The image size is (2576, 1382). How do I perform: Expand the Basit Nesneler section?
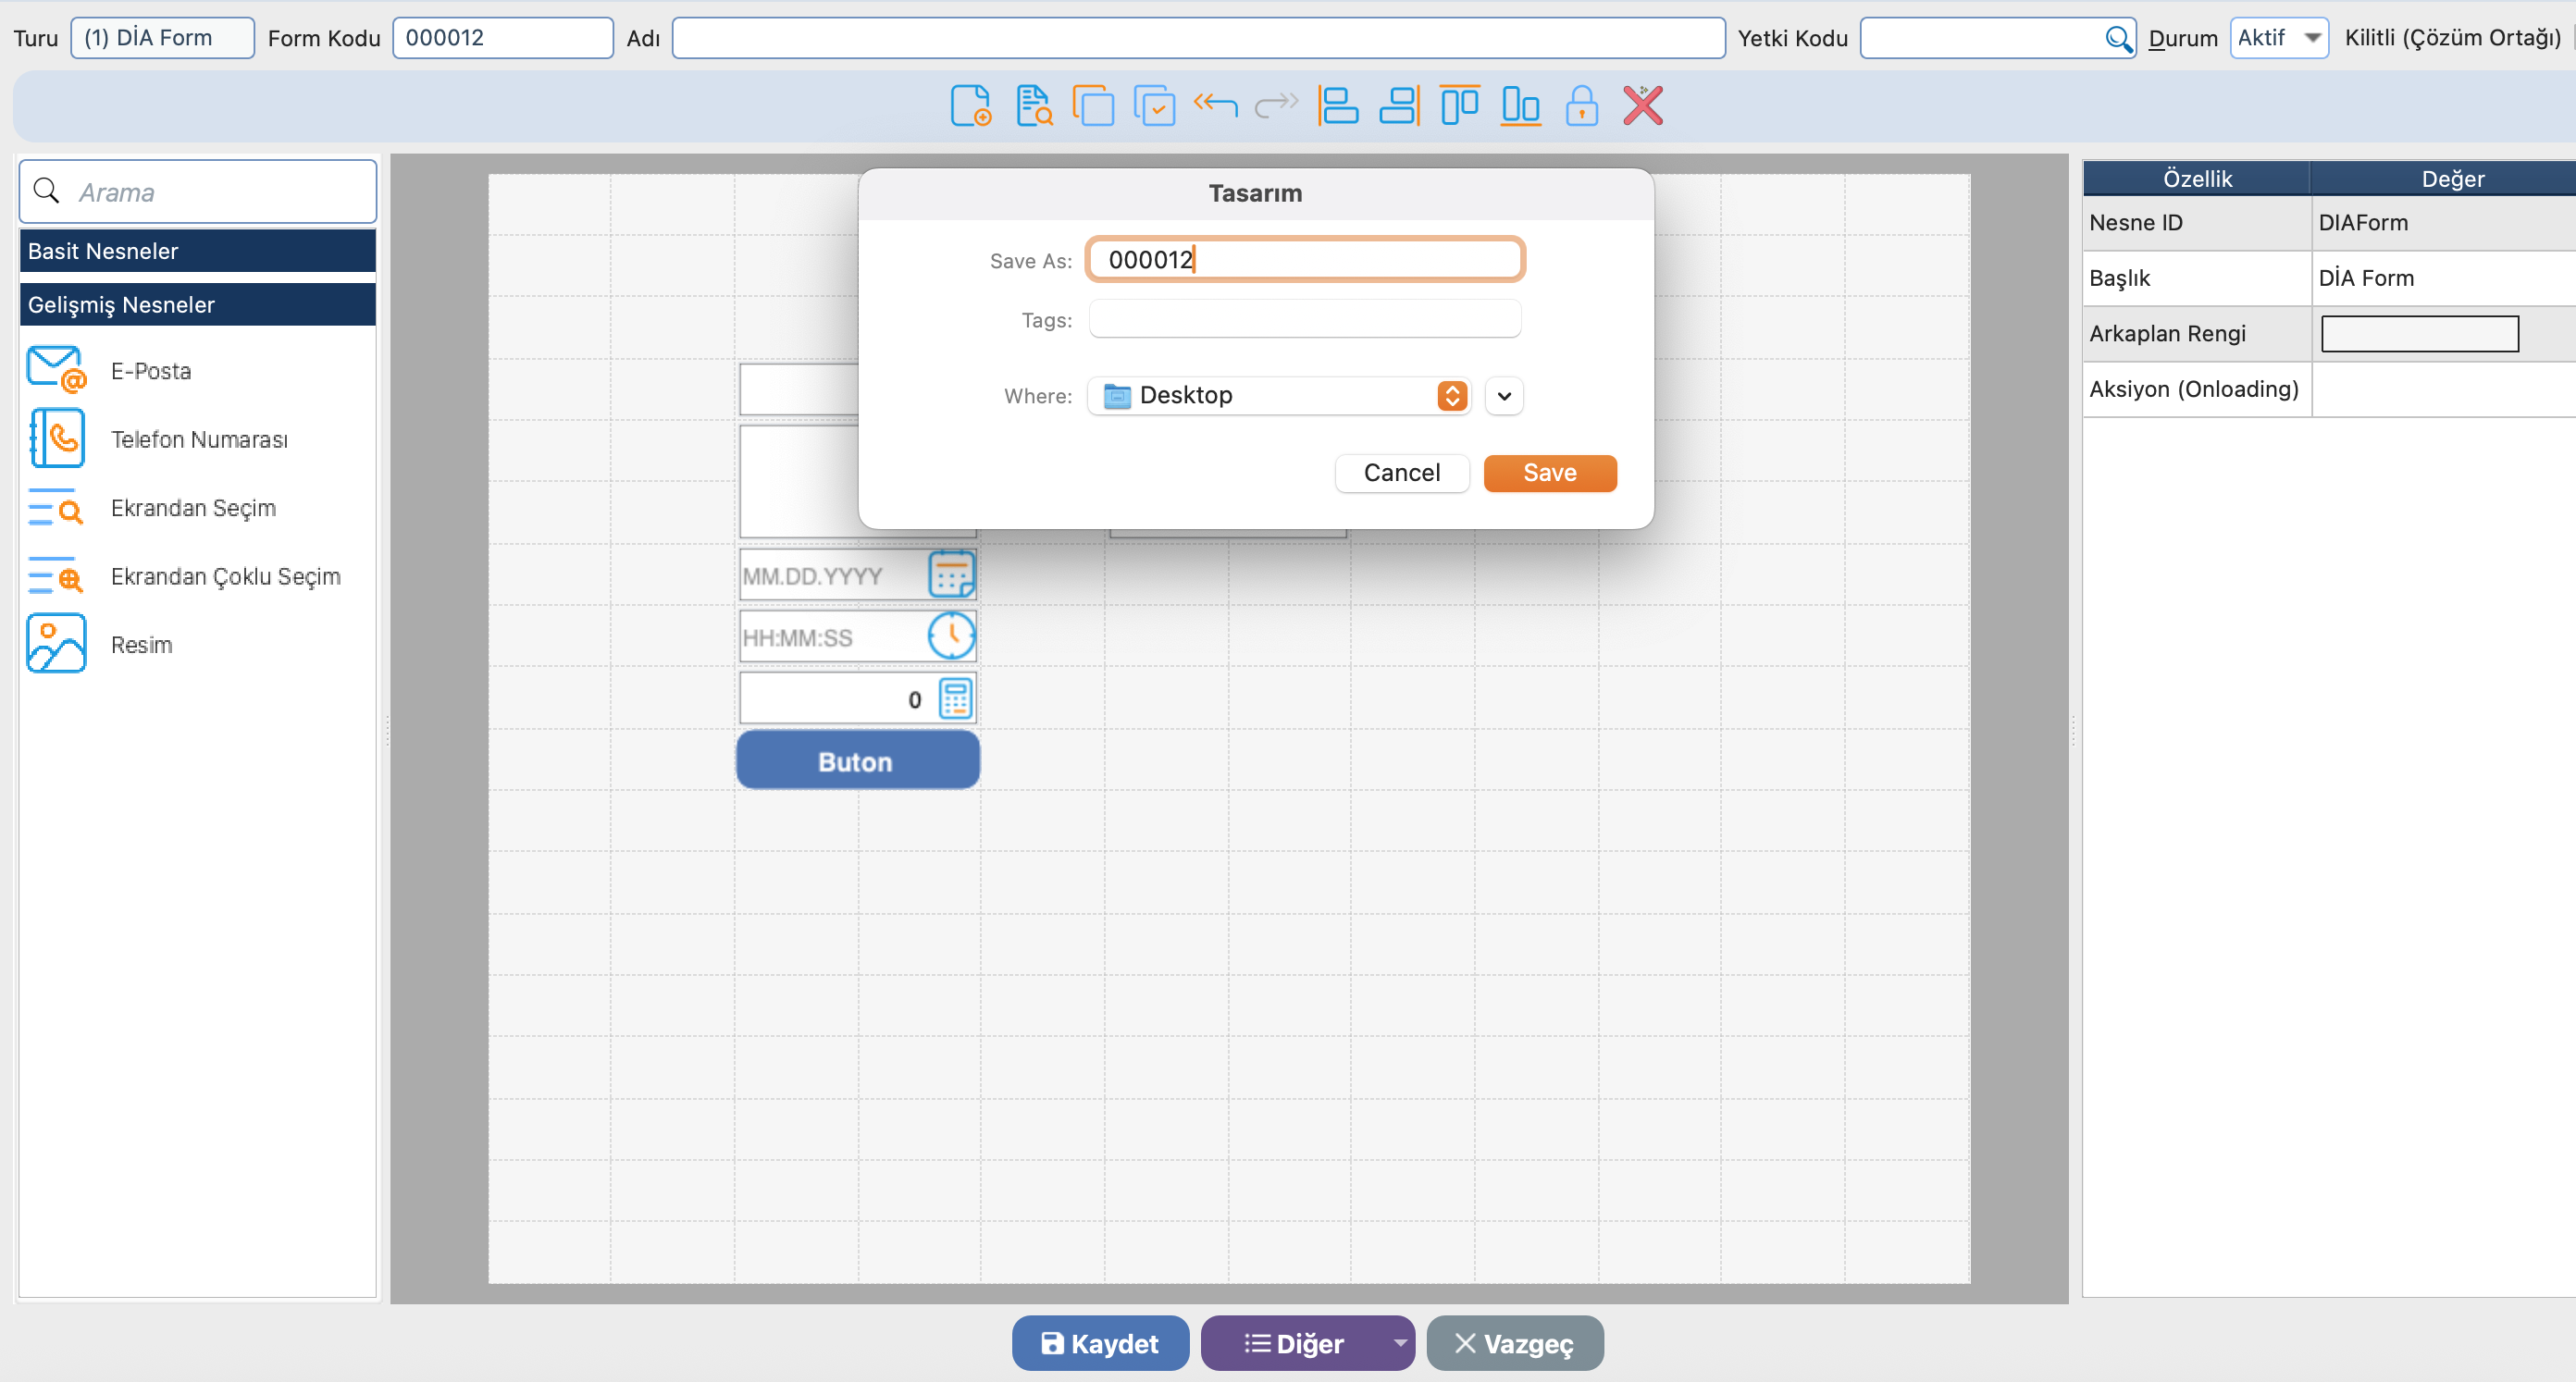point(197,251)
